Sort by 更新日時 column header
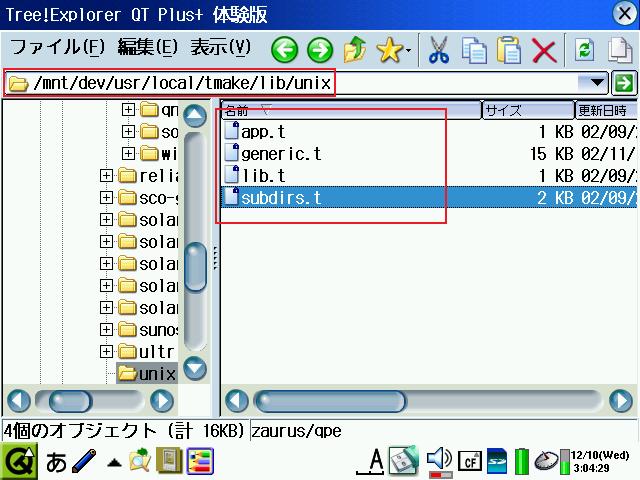The height and width of the screenshot is (480, 640). 607,110
